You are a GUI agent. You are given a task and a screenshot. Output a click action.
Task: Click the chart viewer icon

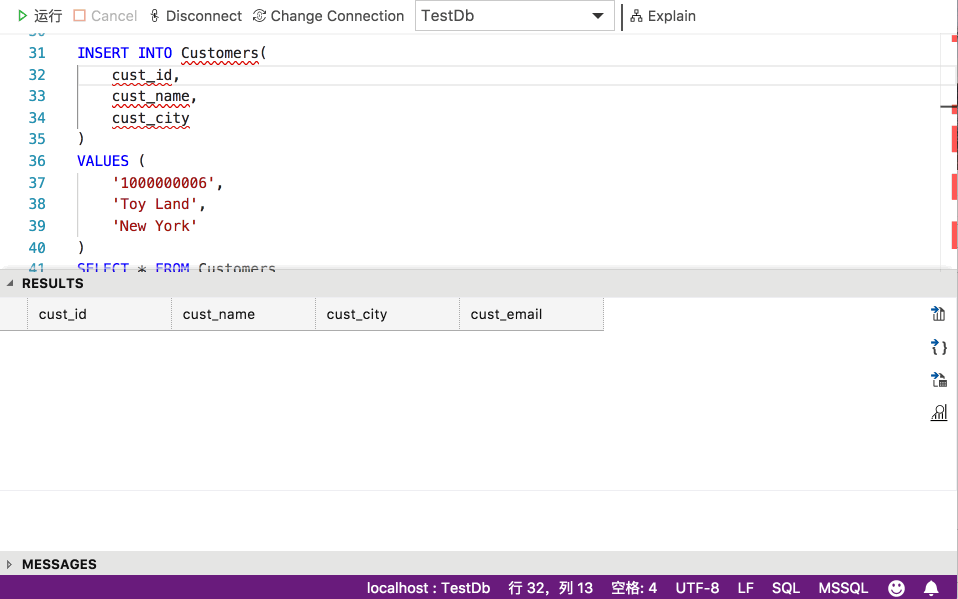[x=938, y=413]
